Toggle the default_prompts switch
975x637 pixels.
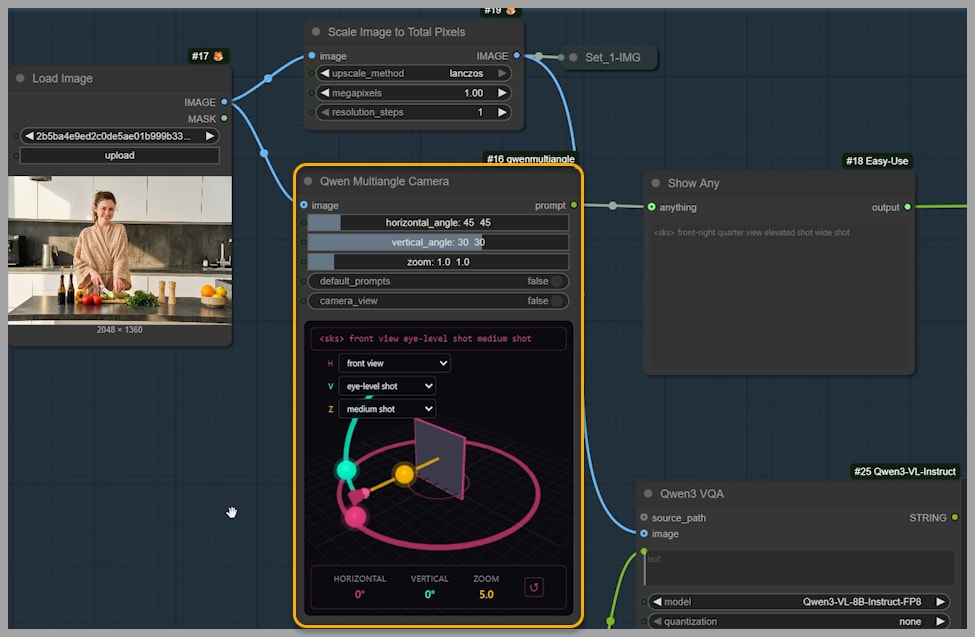[x=557, y=282]
